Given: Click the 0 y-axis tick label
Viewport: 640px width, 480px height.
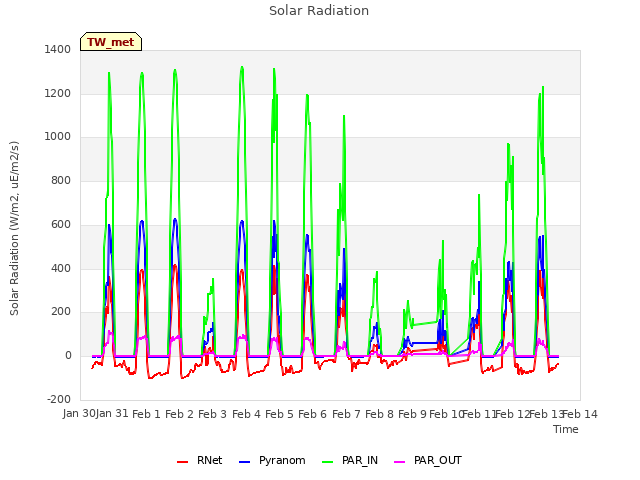Looking at the screenshot, I should [x=68, y=356].
